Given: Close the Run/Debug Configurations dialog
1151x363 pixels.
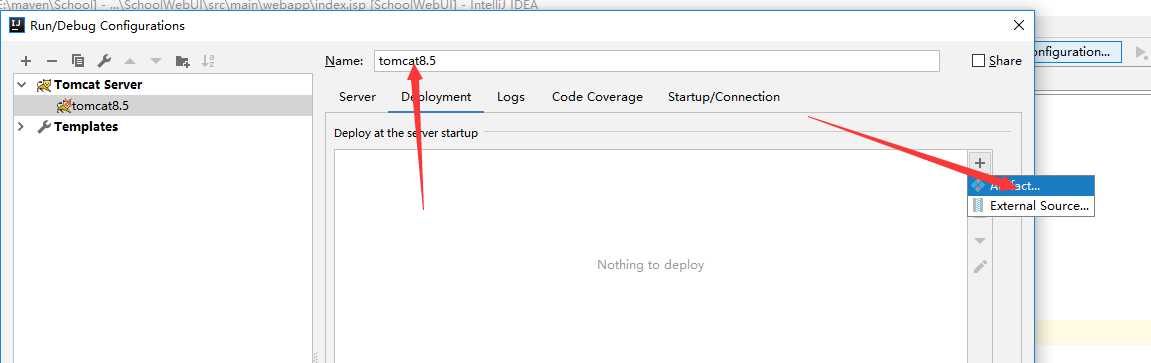Looking at the screenshot, I should (x=1019, y=26).
